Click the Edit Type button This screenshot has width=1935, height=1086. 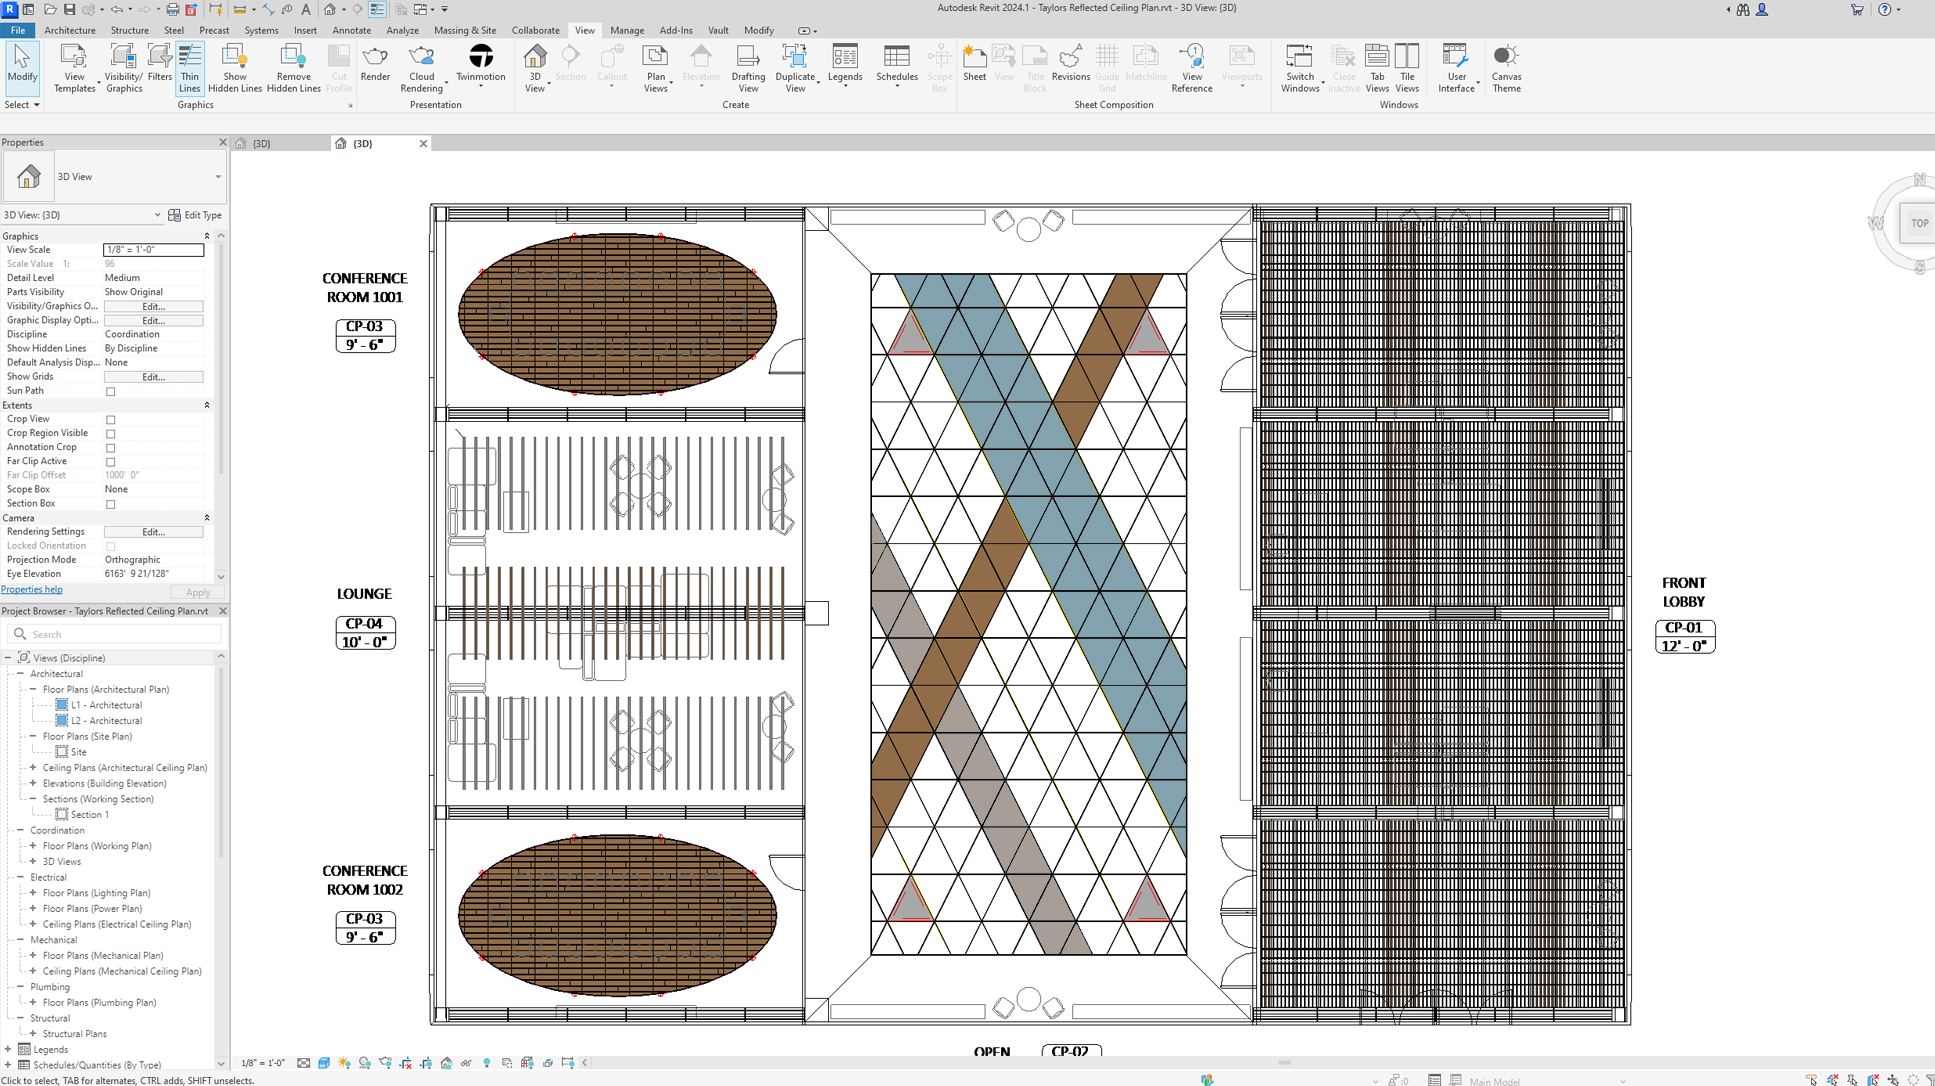coord(195,215)
